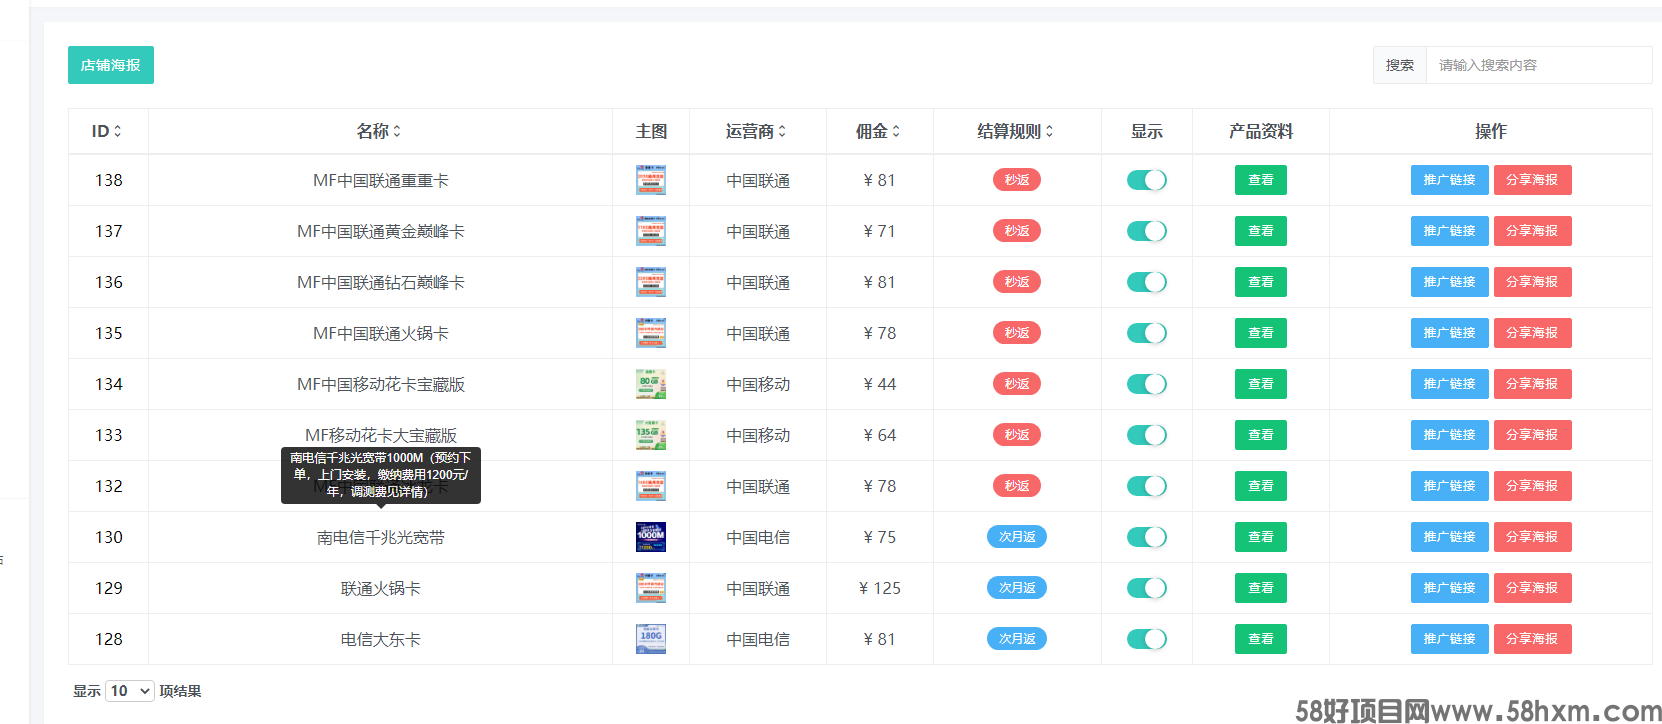Screen dimensions: 1662x724
Task: Toggle display switch for ID 136
Action: (1146, 282)
